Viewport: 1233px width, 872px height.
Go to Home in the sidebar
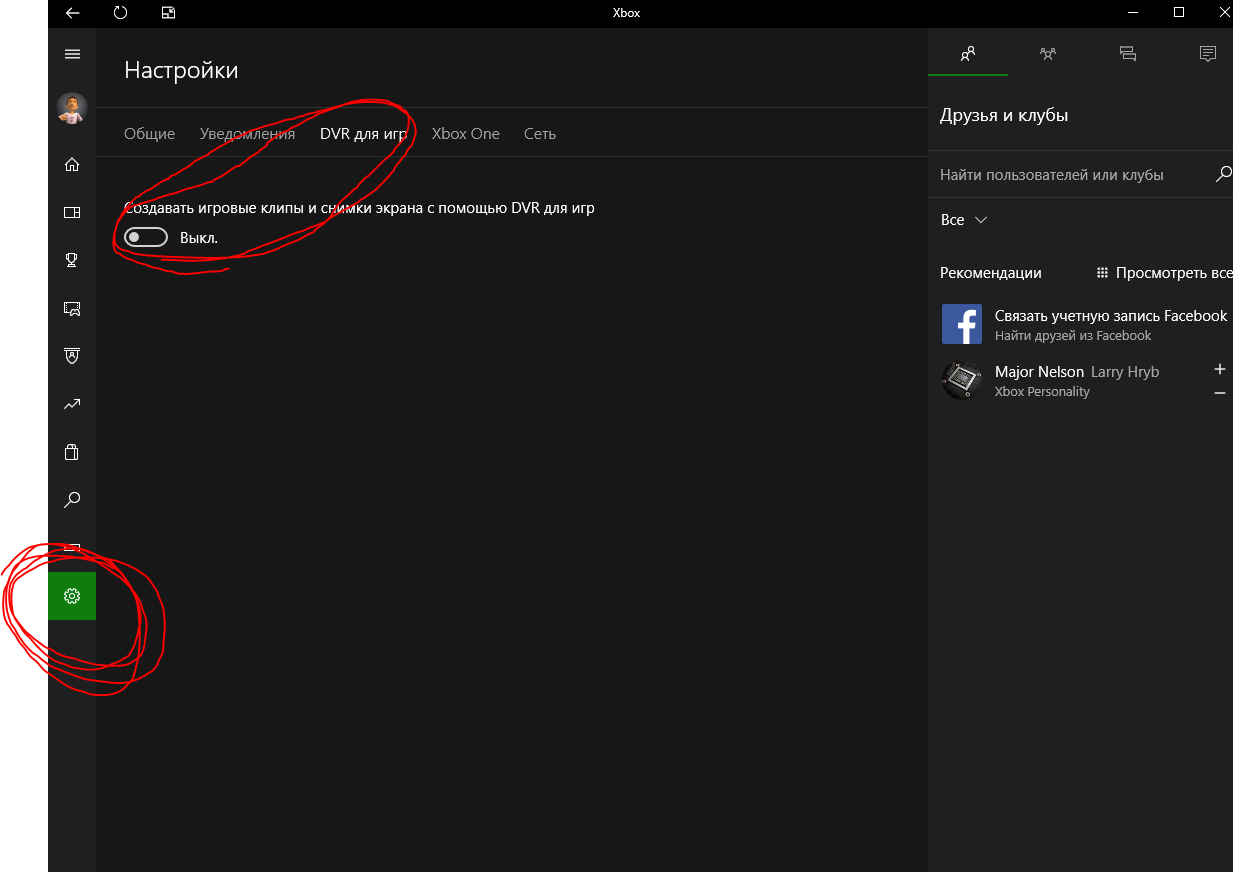click(x=72, y=164)
